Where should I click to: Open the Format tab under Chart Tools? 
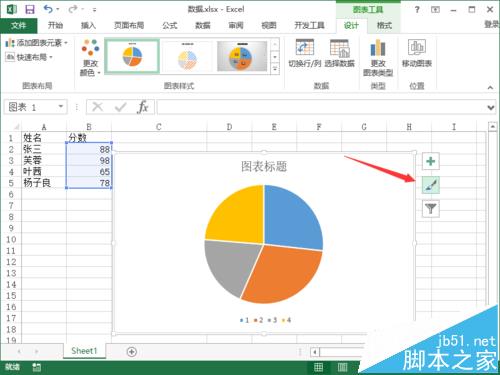[x=384, y=25]
